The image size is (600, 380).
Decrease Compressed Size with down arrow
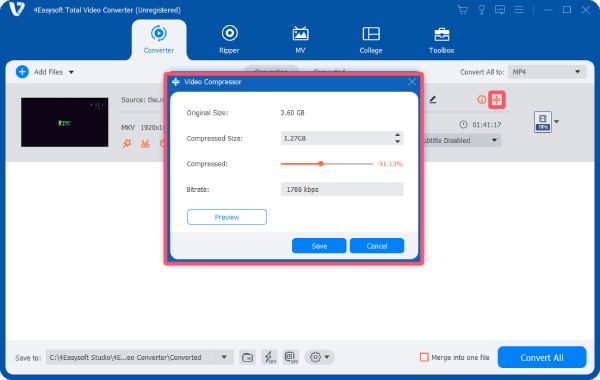click(x=398, y=142)
